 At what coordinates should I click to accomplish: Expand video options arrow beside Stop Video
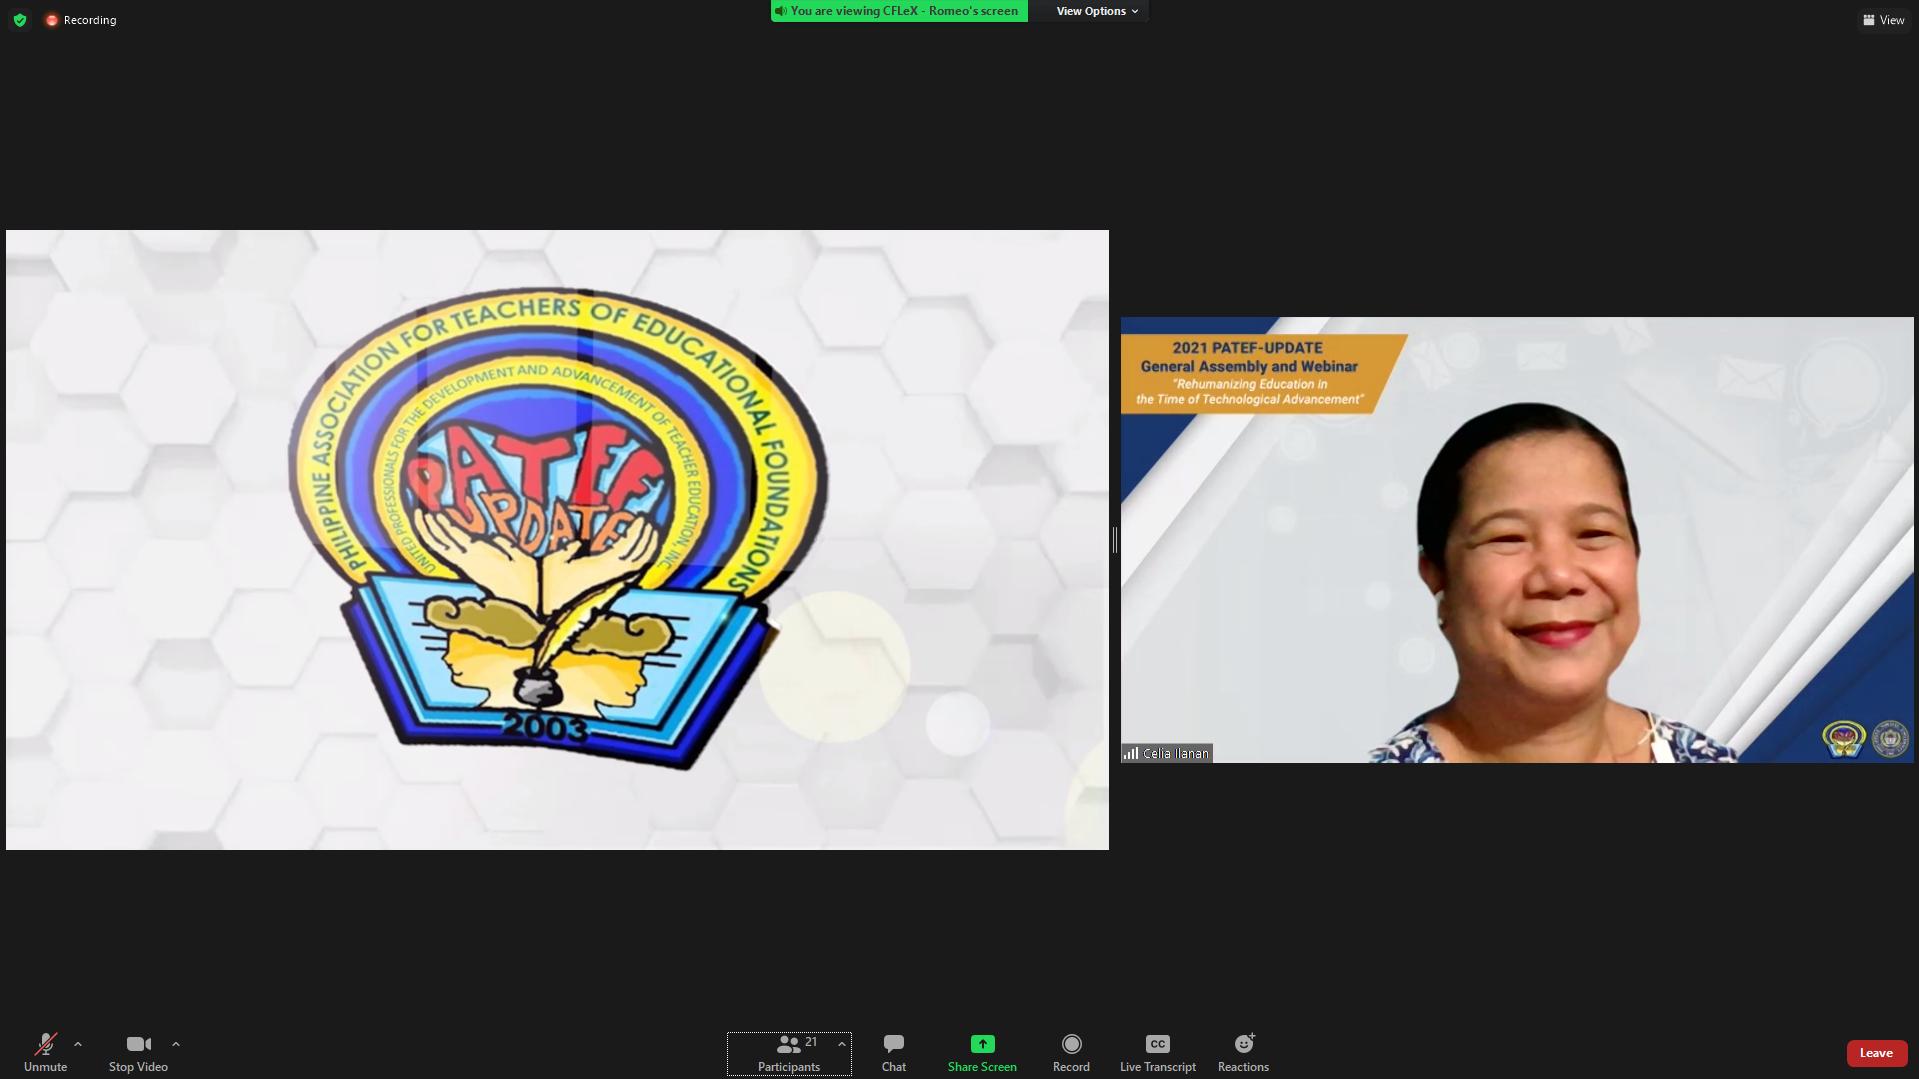(176, 1044)
